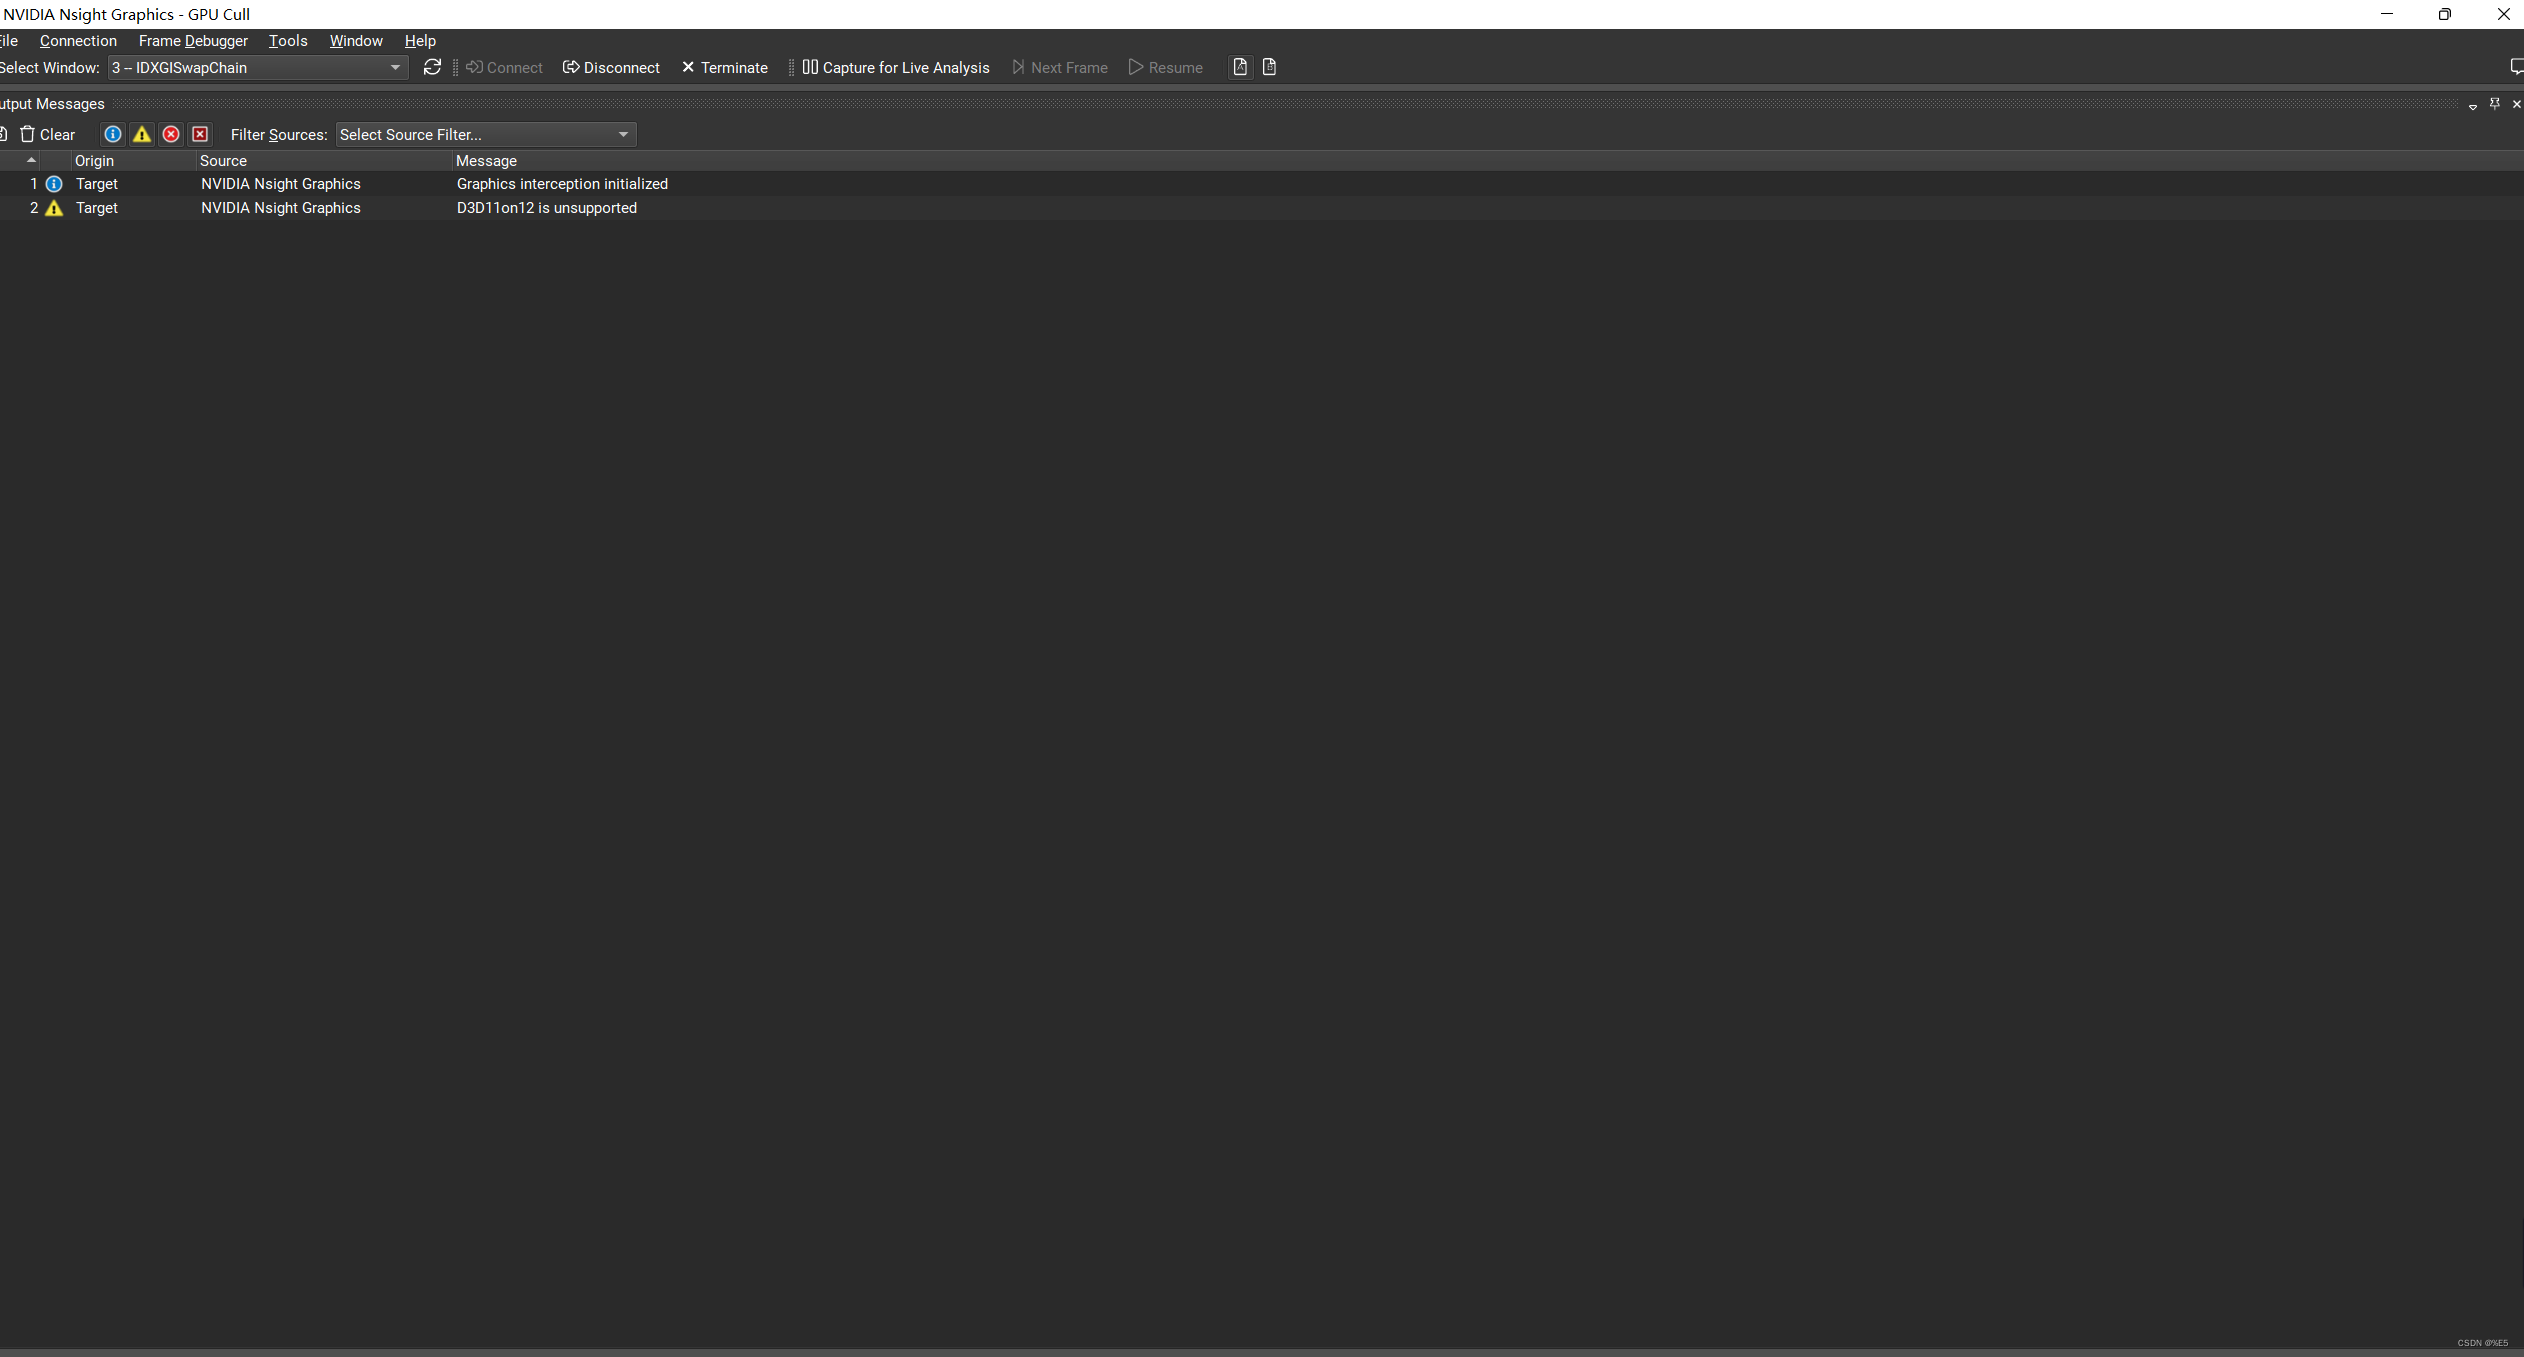Click the first document icon after Resume

click(x=1240, y=67)
